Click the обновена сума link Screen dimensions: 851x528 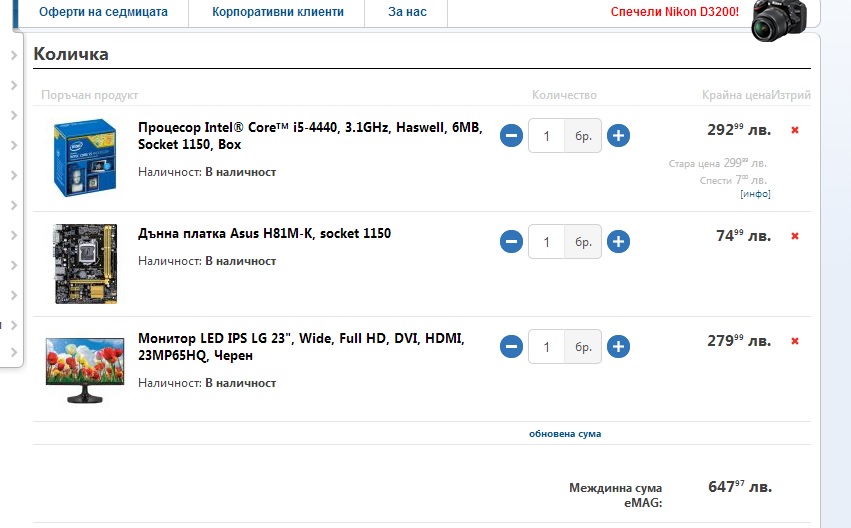(x=565, y=434)
